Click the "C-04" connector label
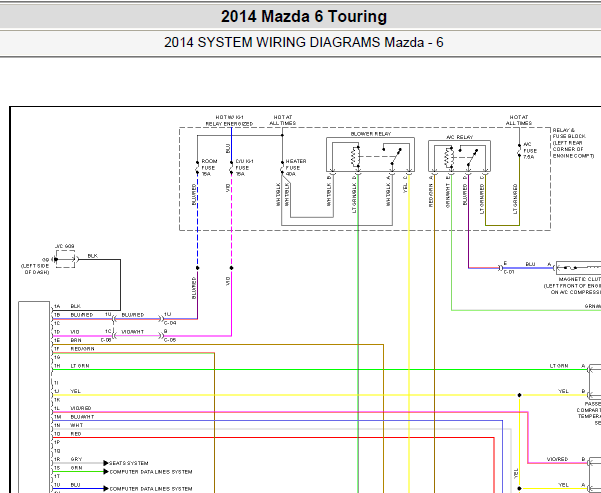The width and height of the screenshot is (601, 493). tap(170, 323)
